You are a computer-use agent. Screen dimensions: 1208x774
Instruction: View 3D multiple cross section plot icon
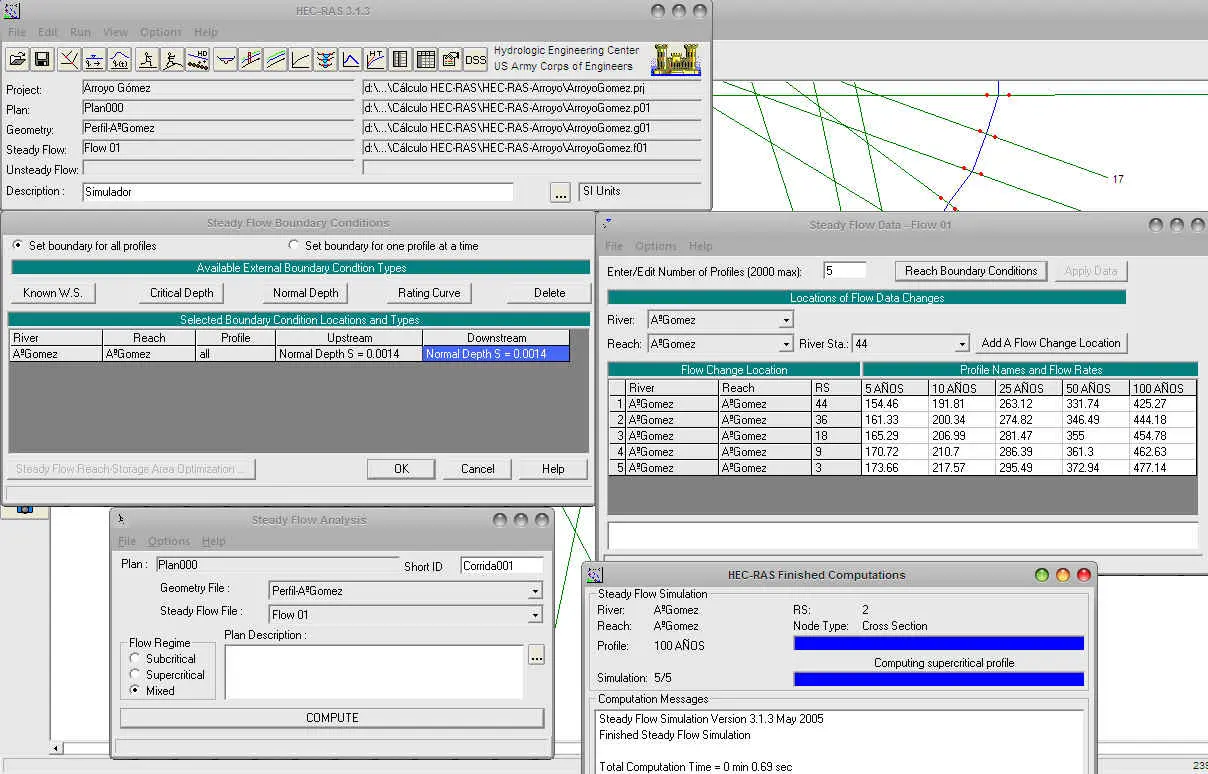[x=325, y=59]
